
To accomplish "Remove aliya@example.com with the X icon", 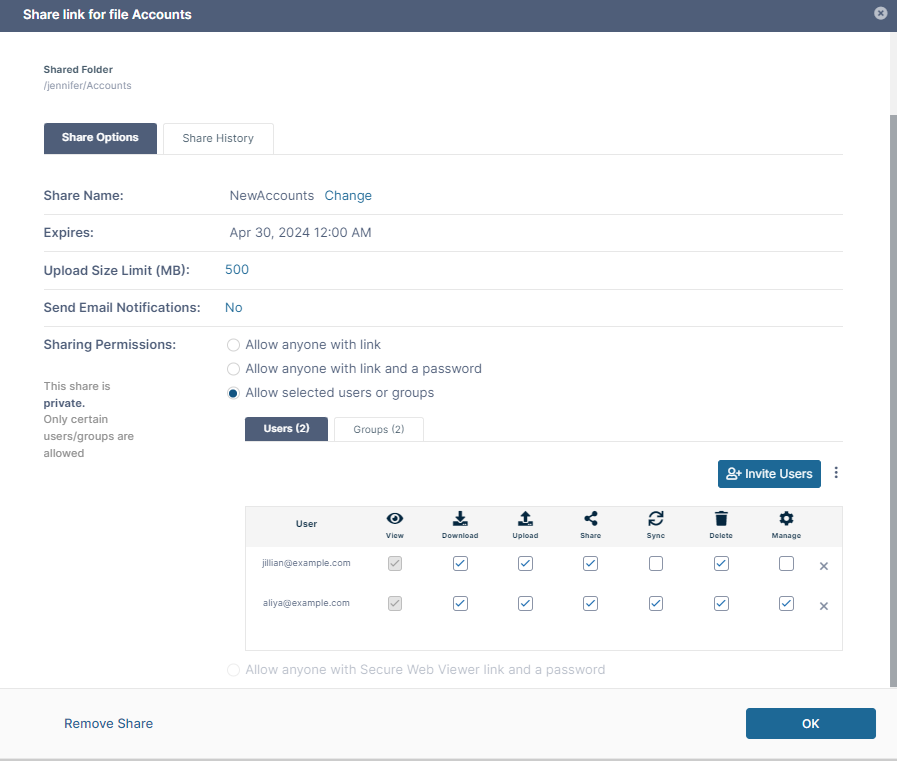I will tap(824, 606).
